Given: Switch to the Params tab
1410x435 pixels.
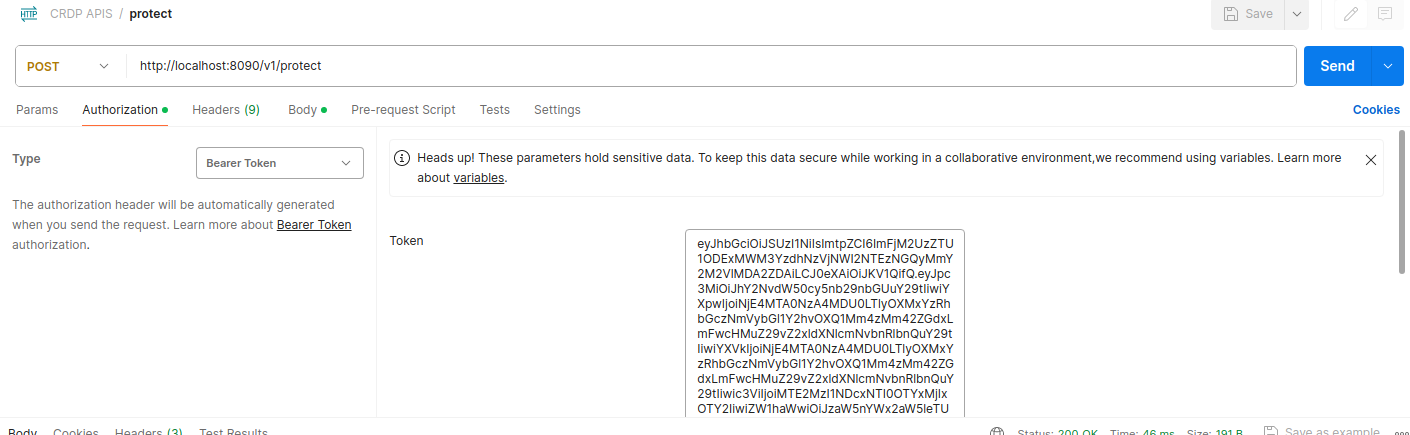Looking at the screenshot, I should [37, 110].
